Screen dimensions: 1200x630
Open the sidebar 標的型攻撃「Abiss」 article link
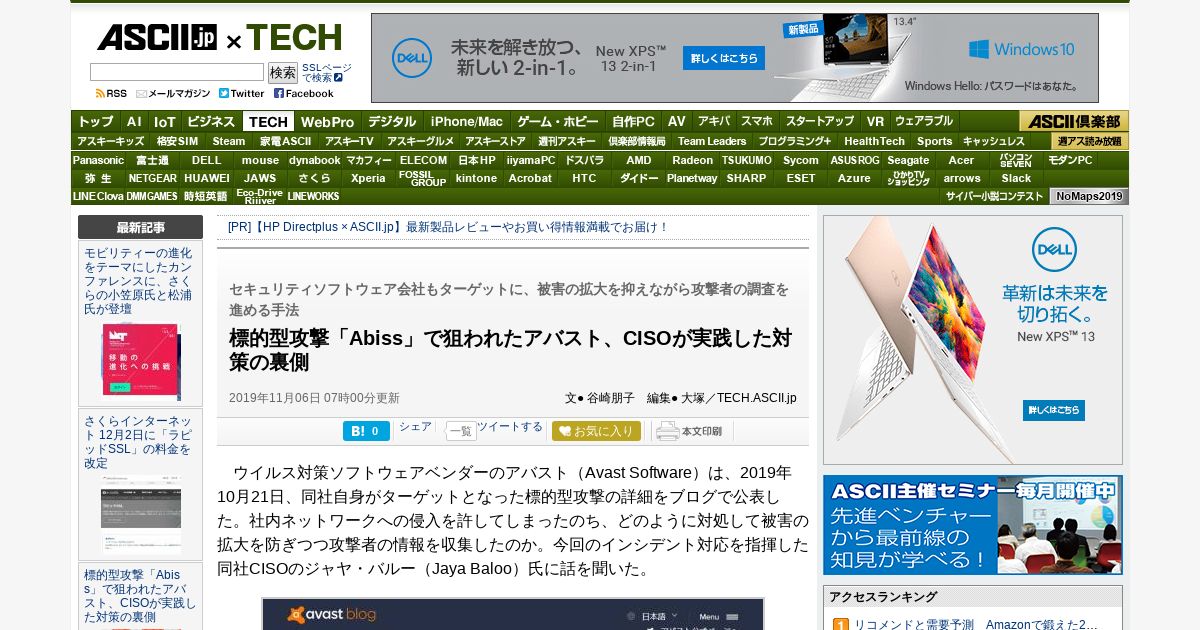(140, 596)
